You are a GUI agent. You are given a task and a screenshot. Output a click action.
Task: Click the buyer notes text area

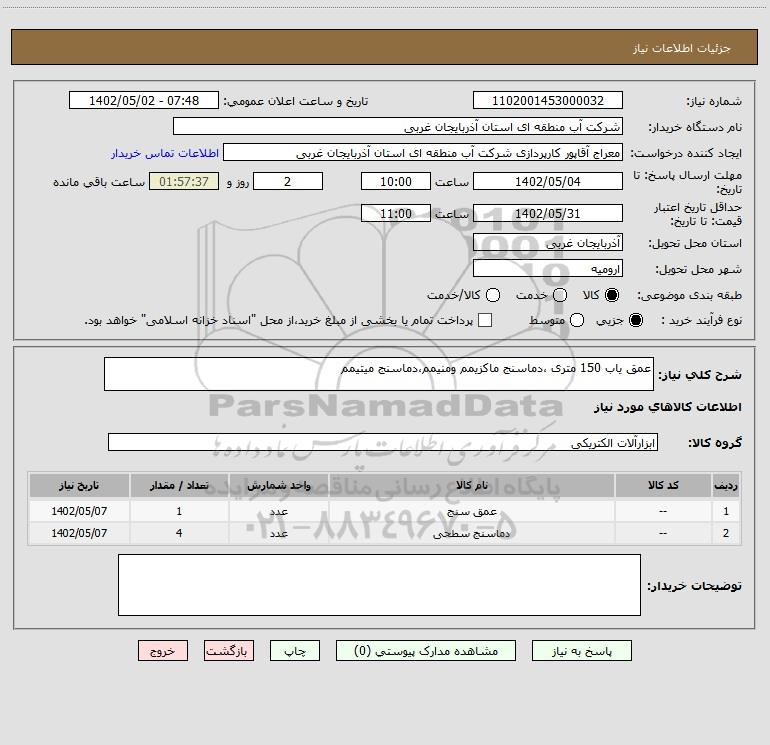tap(379, 585)
